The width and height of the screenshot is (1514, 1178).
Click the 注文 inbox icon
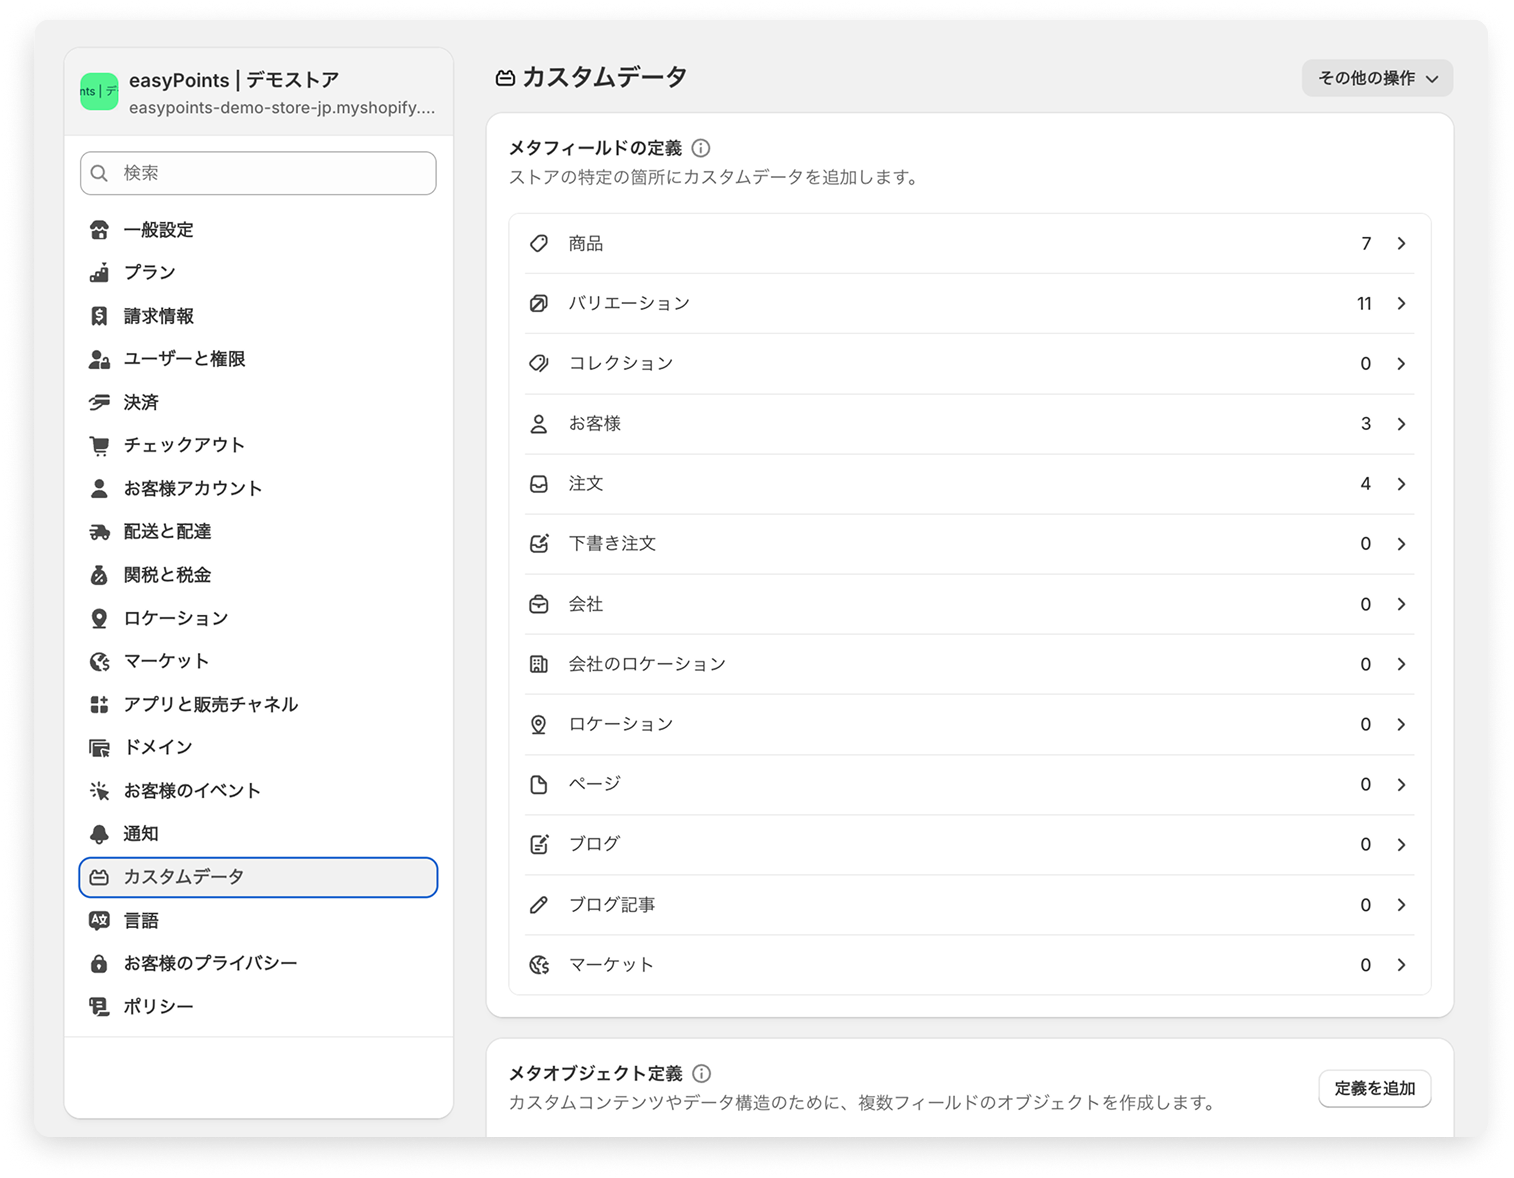tap(539, 484)
